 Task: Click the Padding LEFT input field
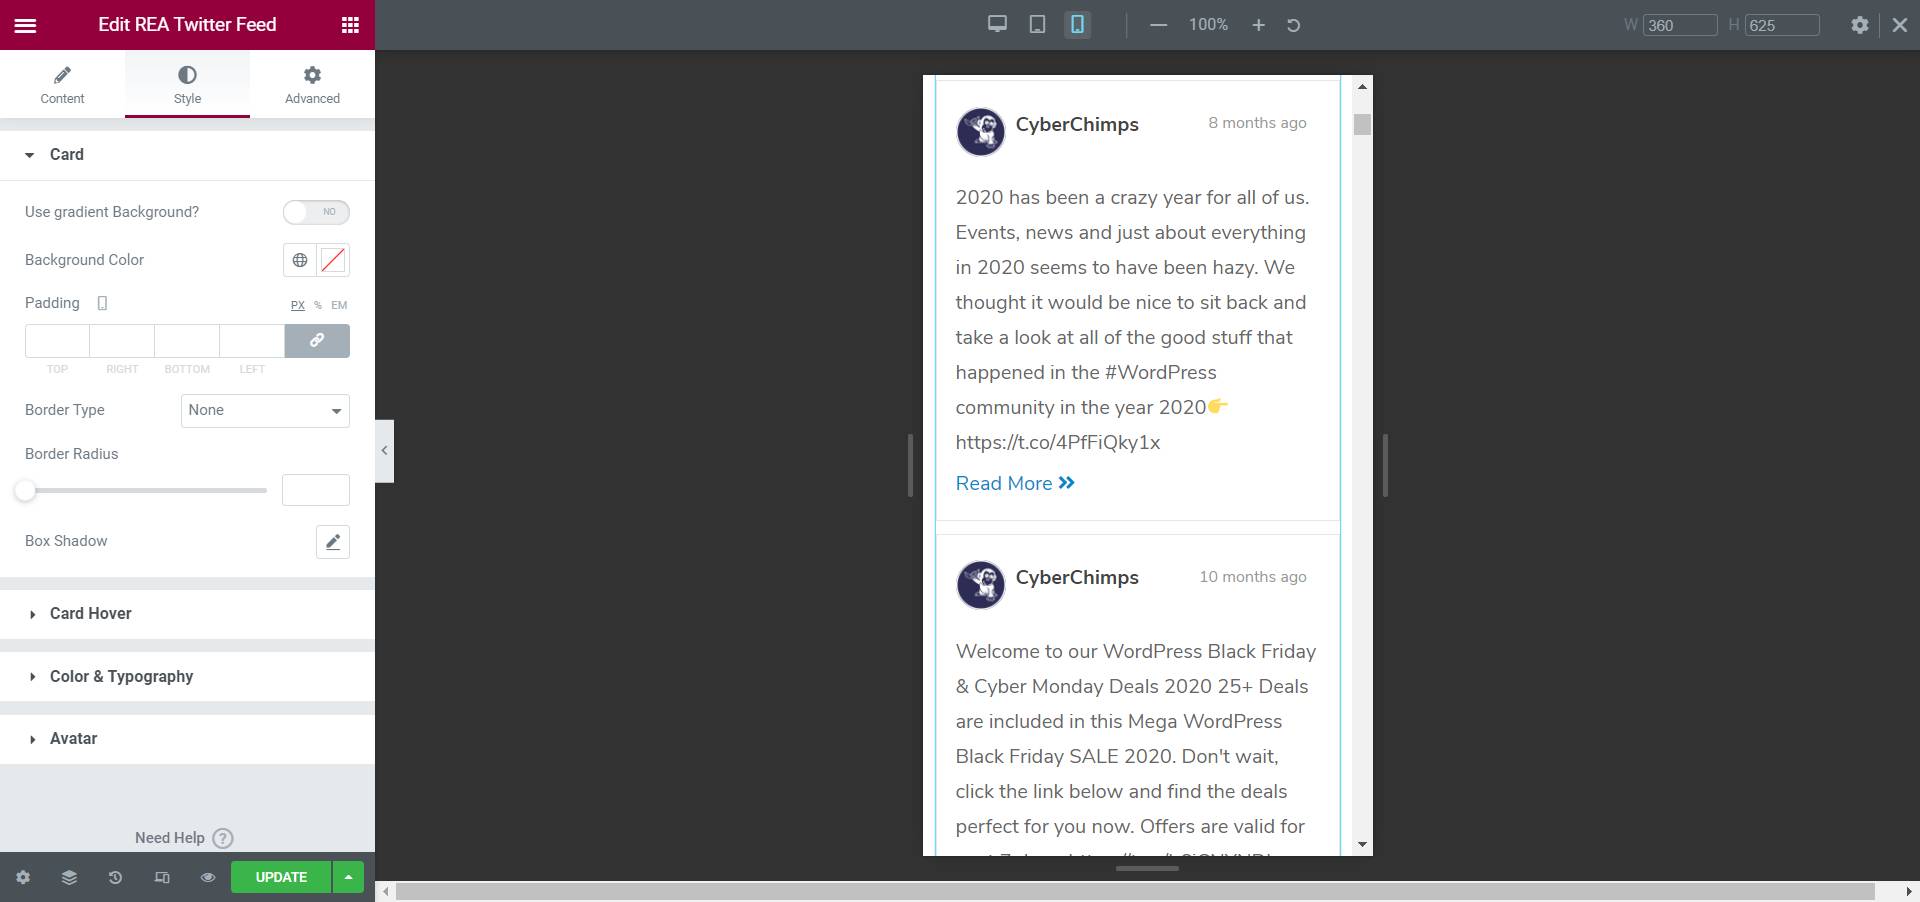[252, 341]
